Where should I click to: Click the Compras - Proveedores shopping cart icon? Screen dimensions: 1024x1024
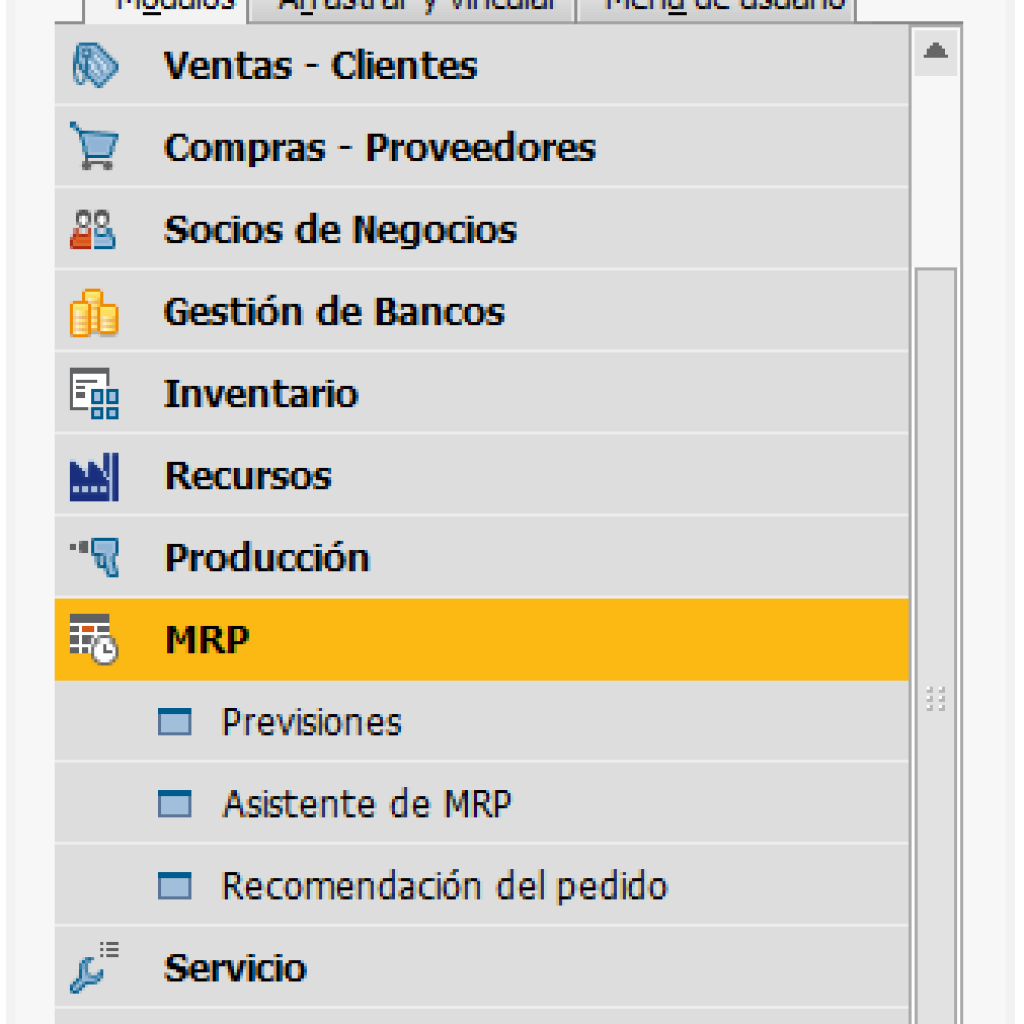(x=95, y=146)
